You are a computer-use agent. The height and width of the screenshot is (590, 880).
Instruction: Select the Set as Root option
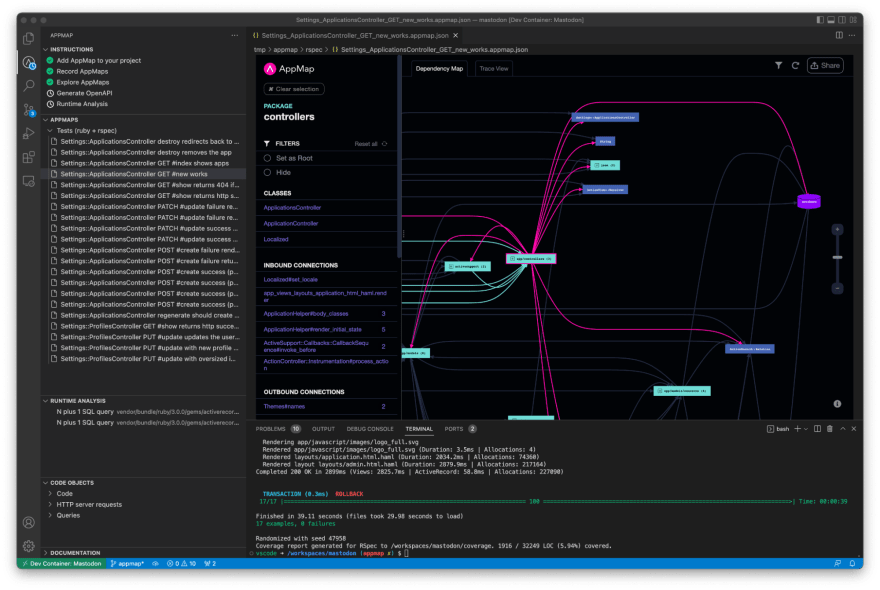tap(288, 158)
